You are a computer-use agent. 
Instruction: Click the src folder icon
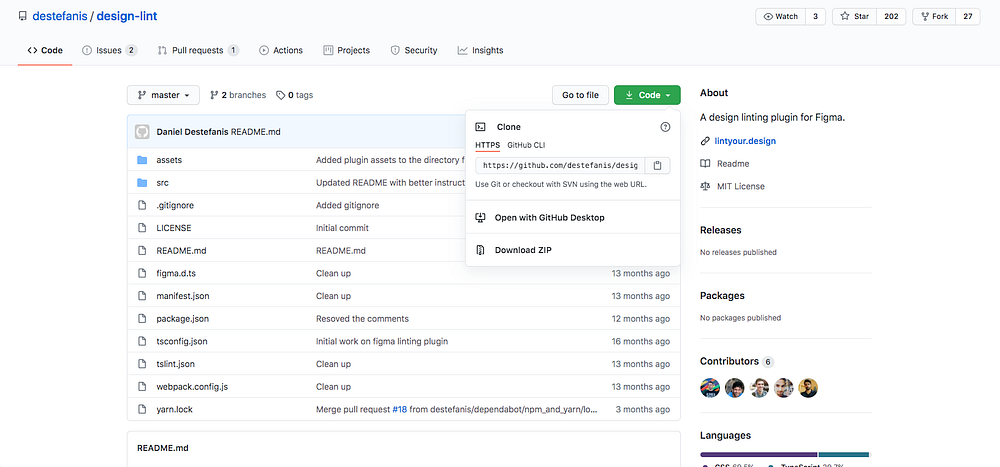142,182
